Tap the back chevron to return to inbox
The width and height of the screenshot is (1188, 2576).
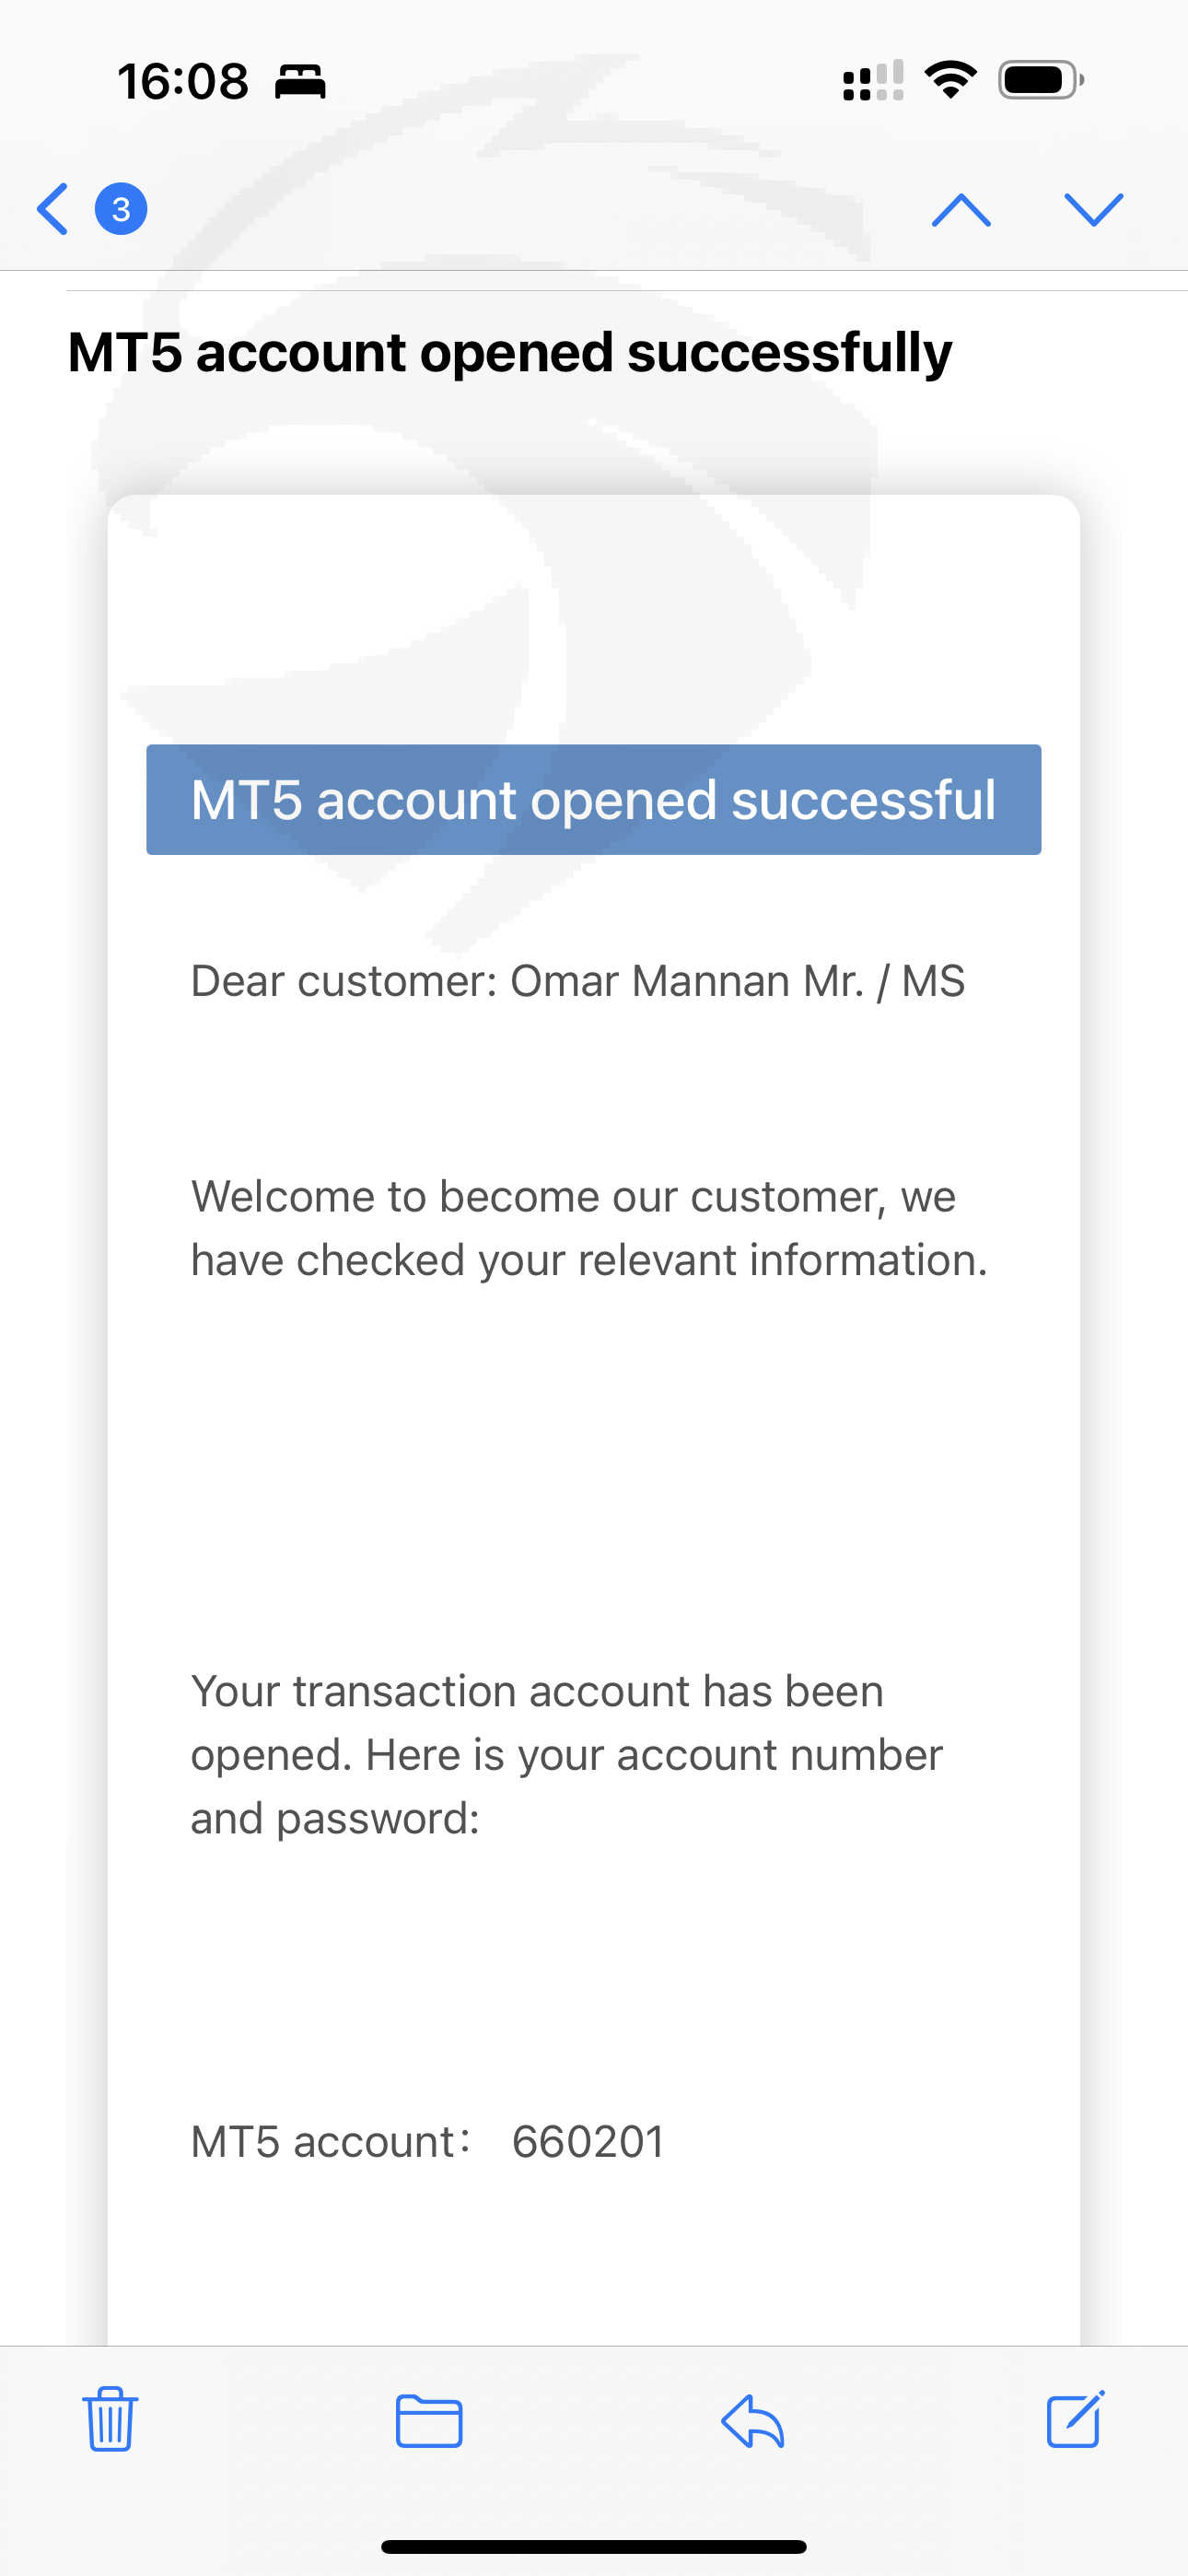52,209
